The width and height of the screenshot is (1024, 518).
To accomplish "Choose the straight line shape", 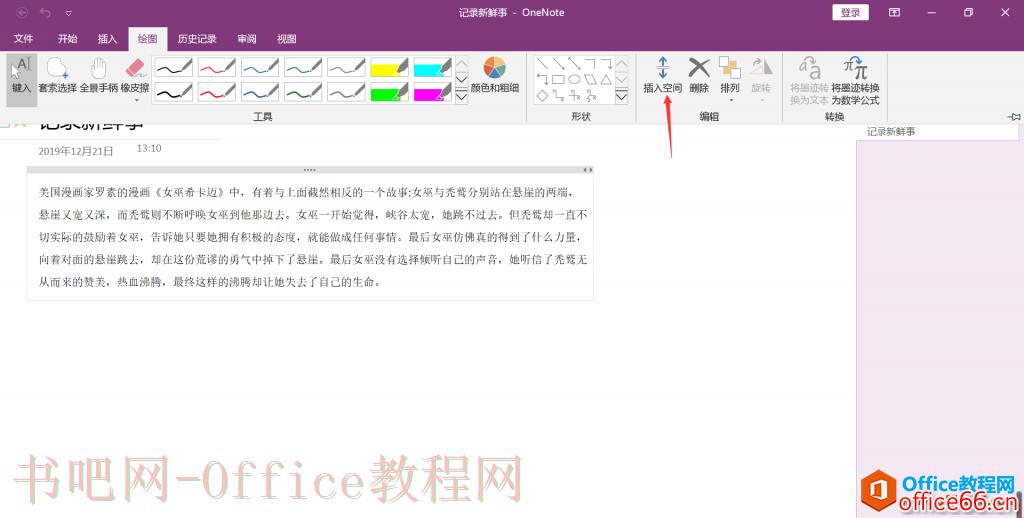I will [x=543, y=63].
